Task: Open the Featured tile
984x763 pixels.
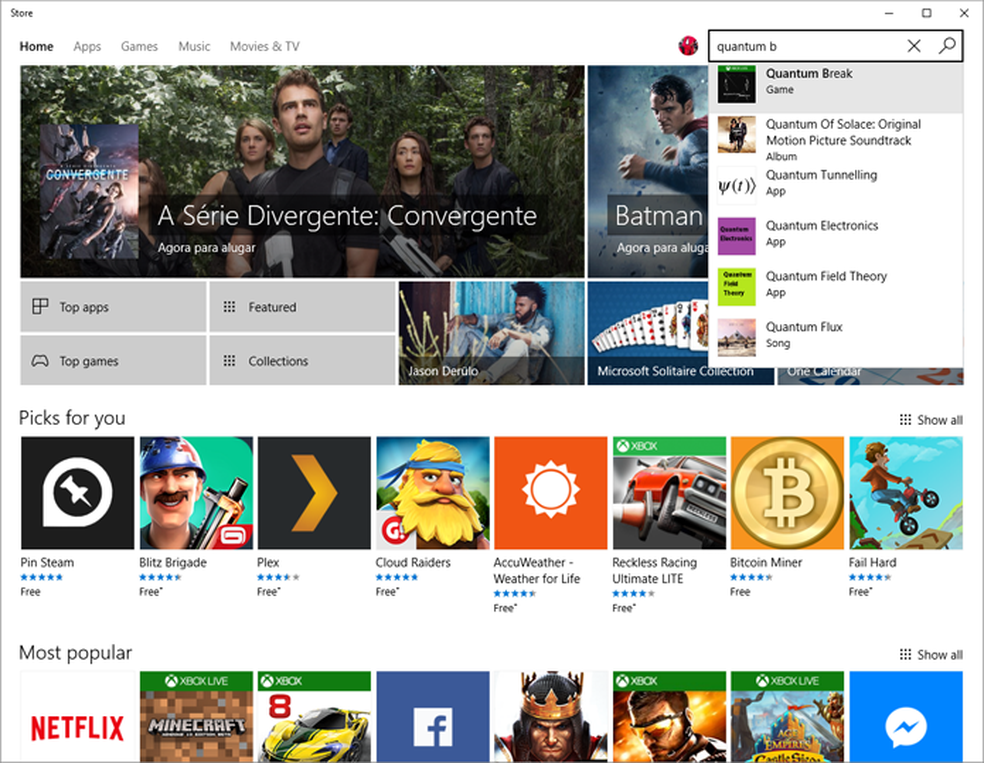Action: pyautogui.click(x=302, y=307)
